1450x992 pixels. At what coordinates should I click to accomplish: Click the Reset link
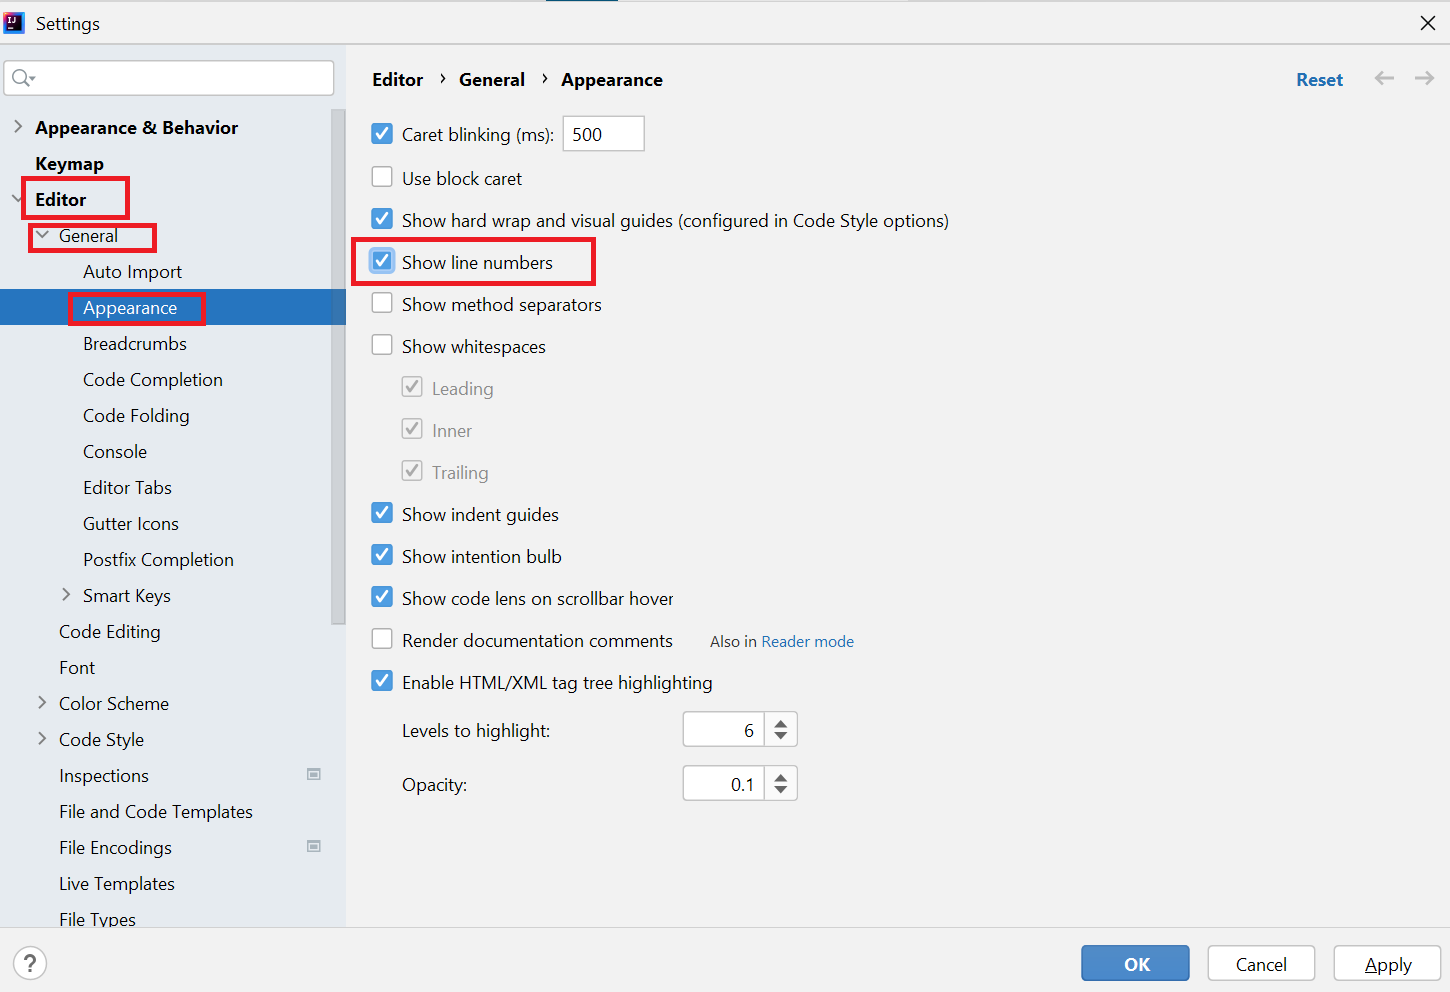(x=1319, y=79)
